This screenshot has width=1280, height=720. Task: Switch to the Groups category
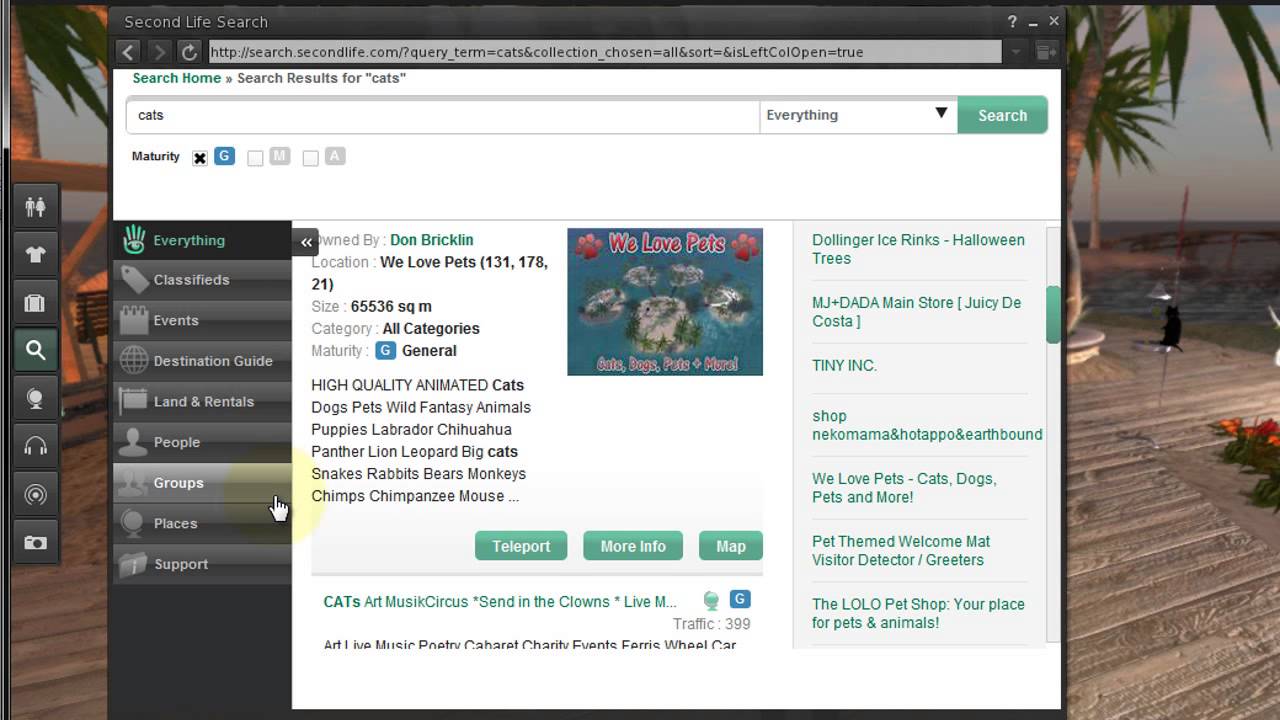pyautogui.click(x=202, y=482)
